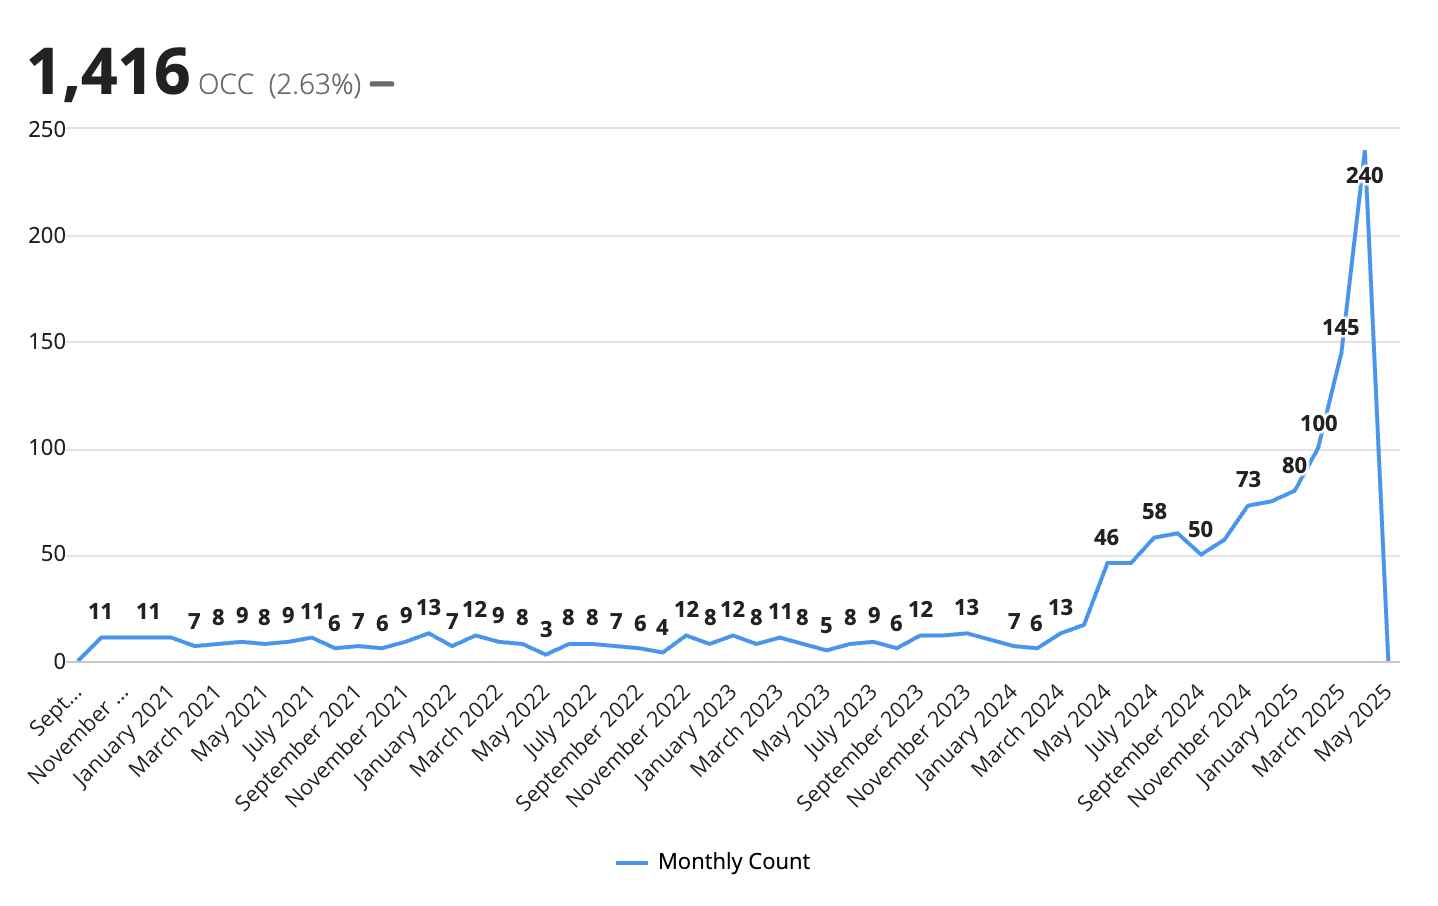Click the 50 y-axis tick label
Screen dimensions: 1438x906
click(x=53, y=555)
